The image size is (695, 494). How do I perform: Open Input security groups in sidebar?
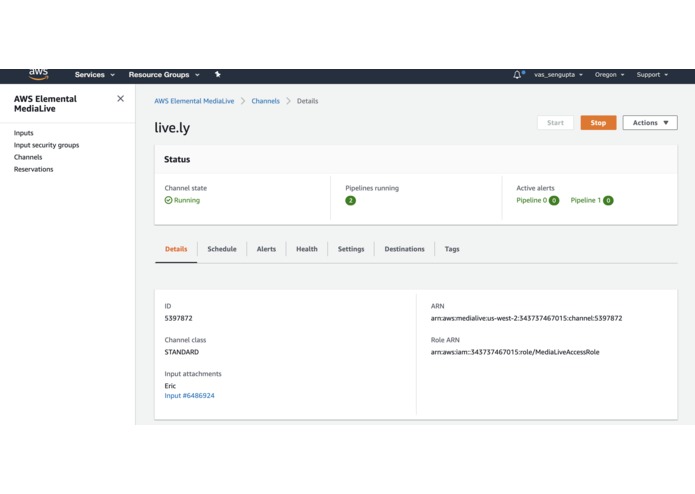pos(47,145)
